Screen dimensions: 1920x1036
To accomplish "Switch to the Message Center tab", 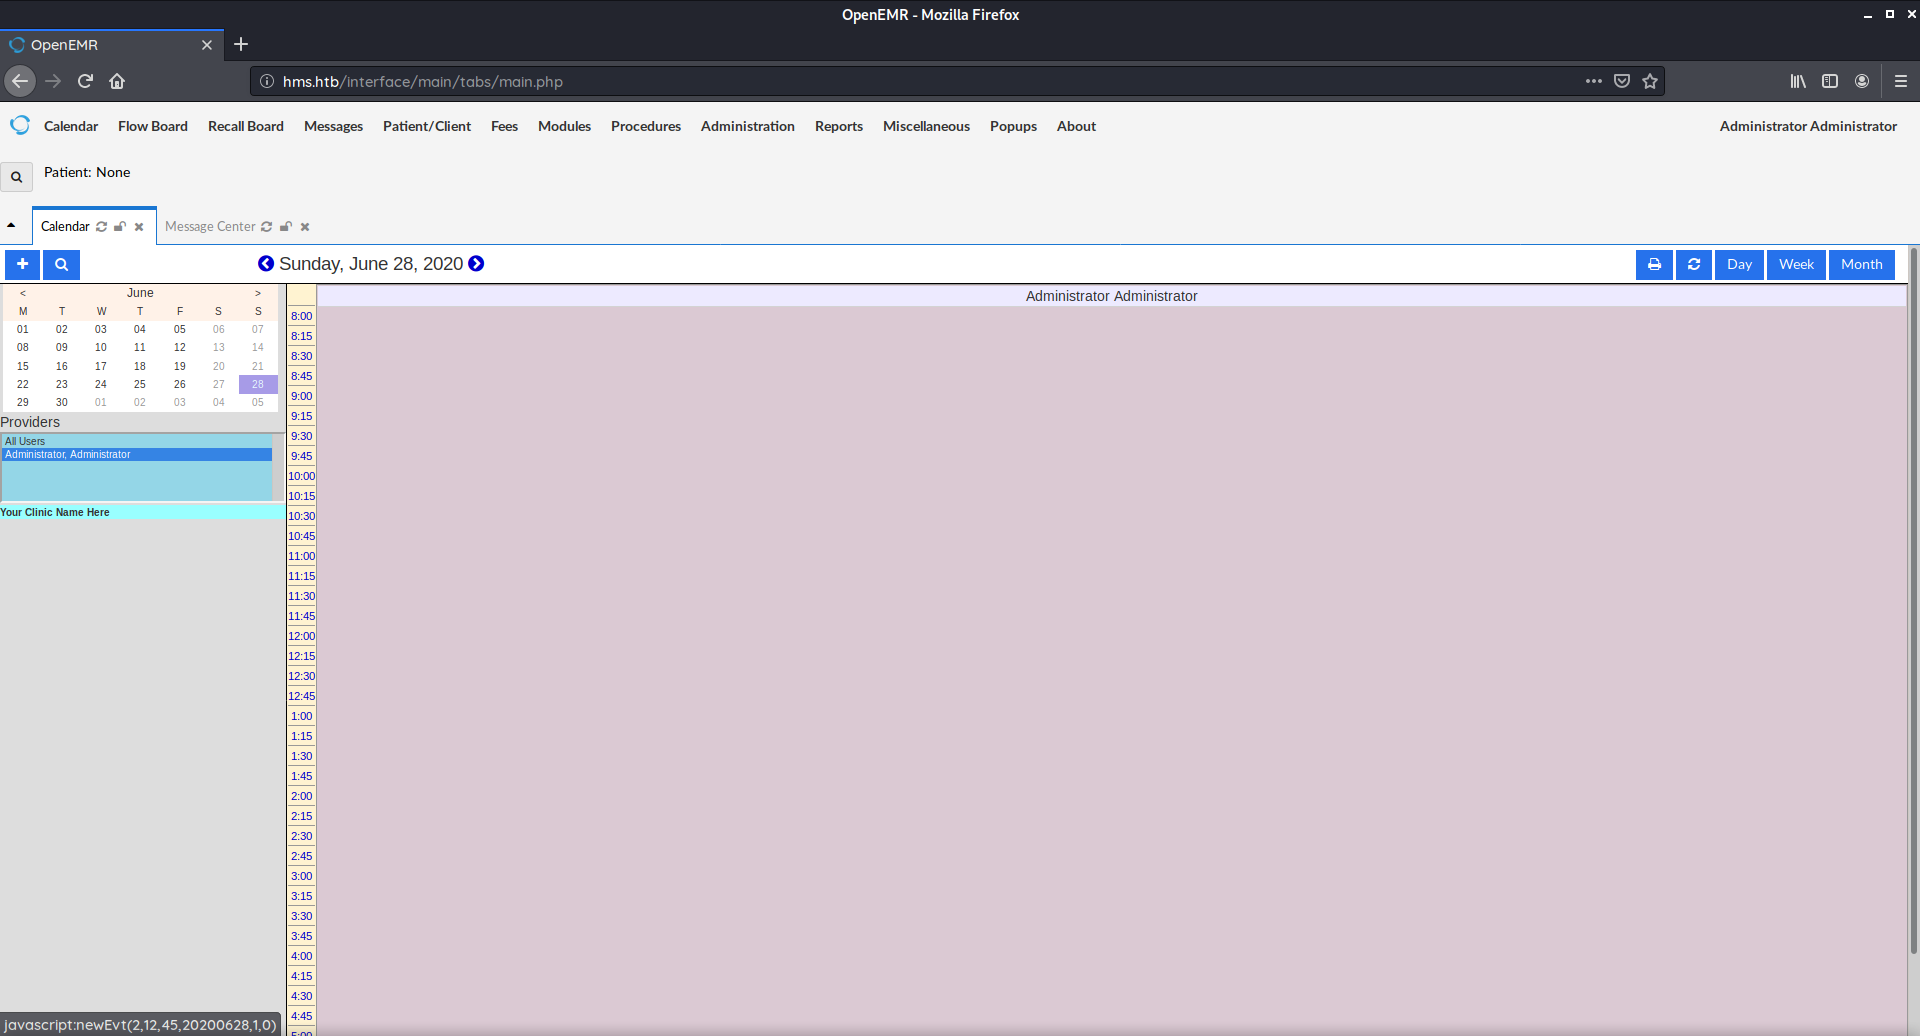I will 210,227.
